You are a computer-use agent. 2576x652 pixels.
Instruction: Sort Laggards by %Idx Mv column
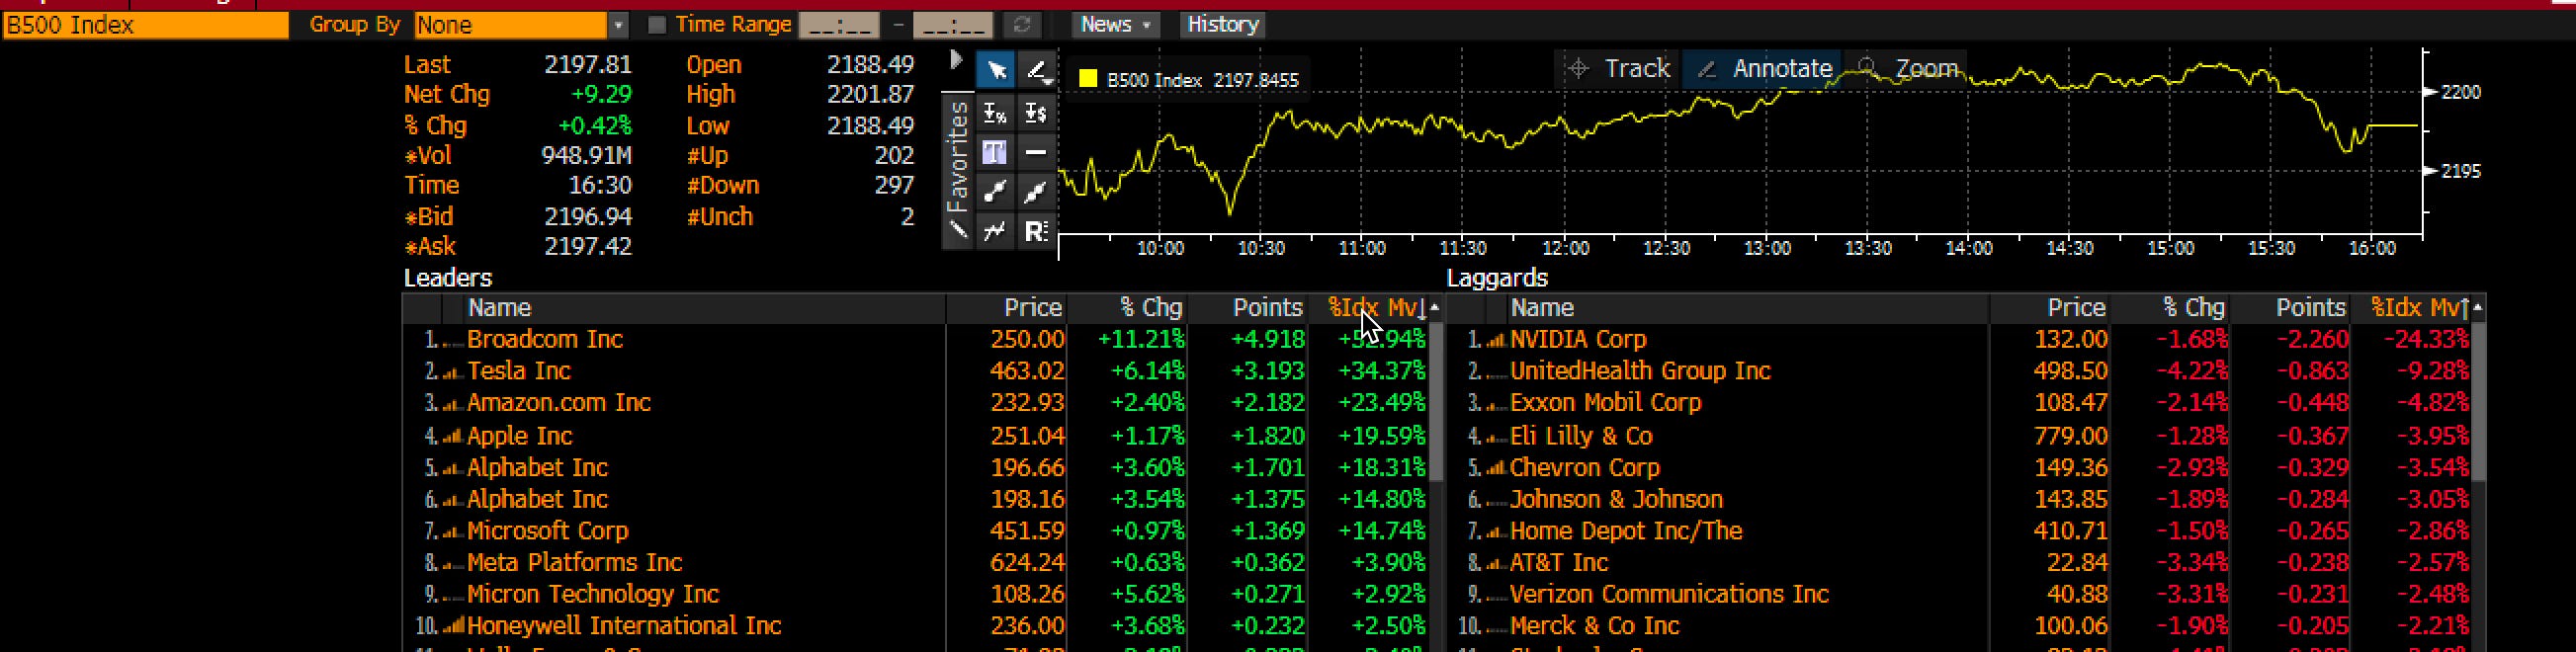[x=2411, y=308]
